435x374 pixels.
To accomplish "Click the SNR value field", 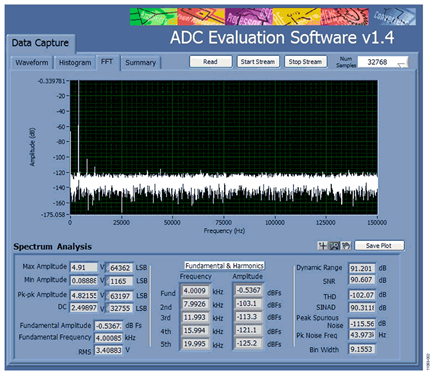I will point(362,280).
